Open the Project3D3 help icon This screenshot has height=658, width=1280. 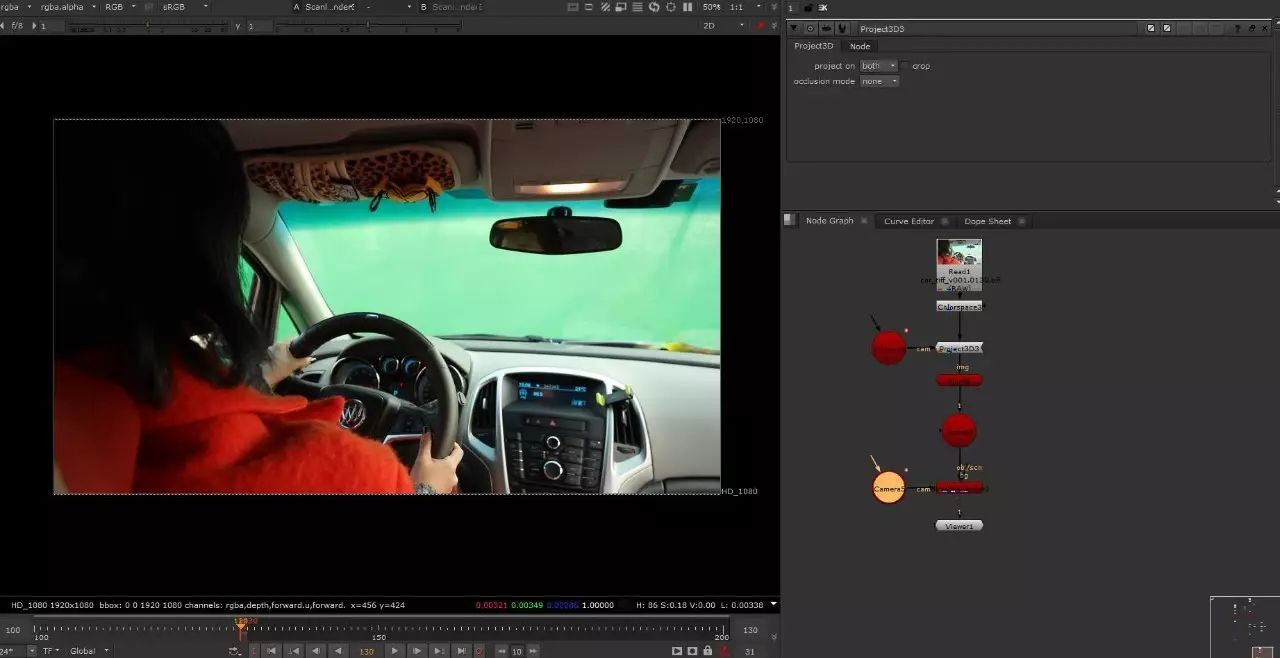pyautogui.click(x=1237, y=29)
